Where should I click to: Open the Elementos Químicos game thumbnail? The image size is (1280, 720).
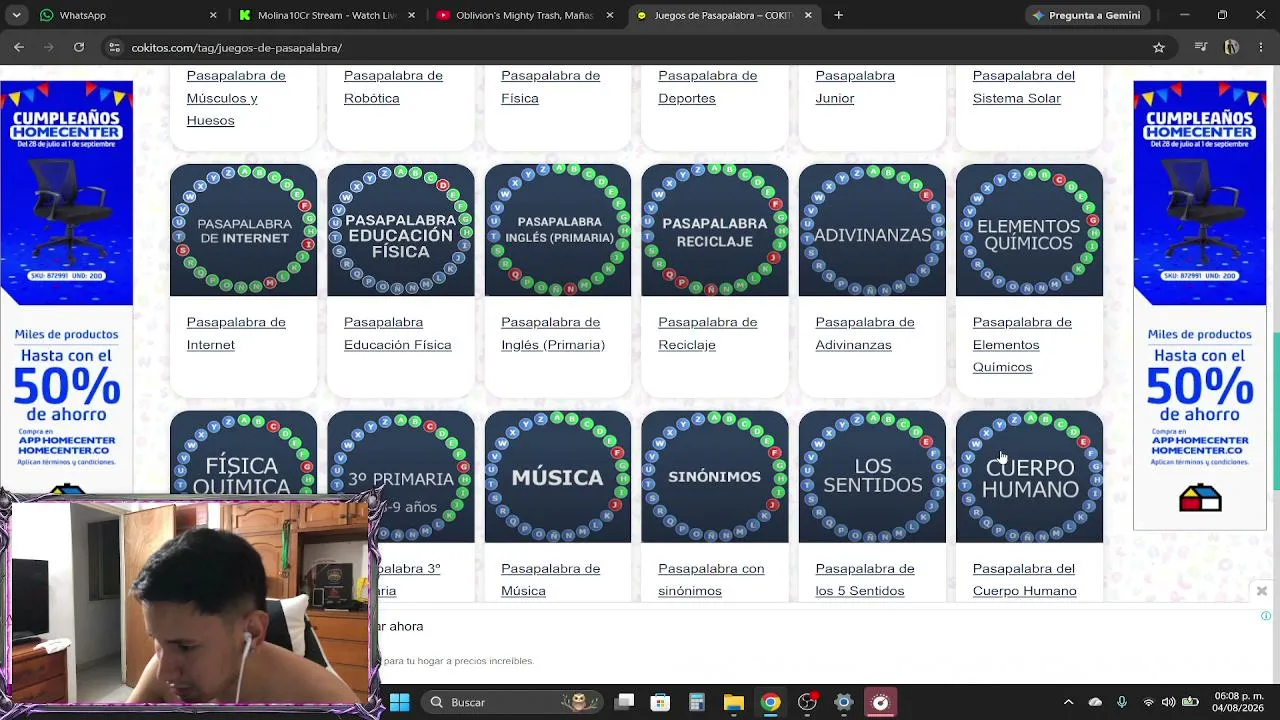pyautogui.click(x=1029, y=230)
